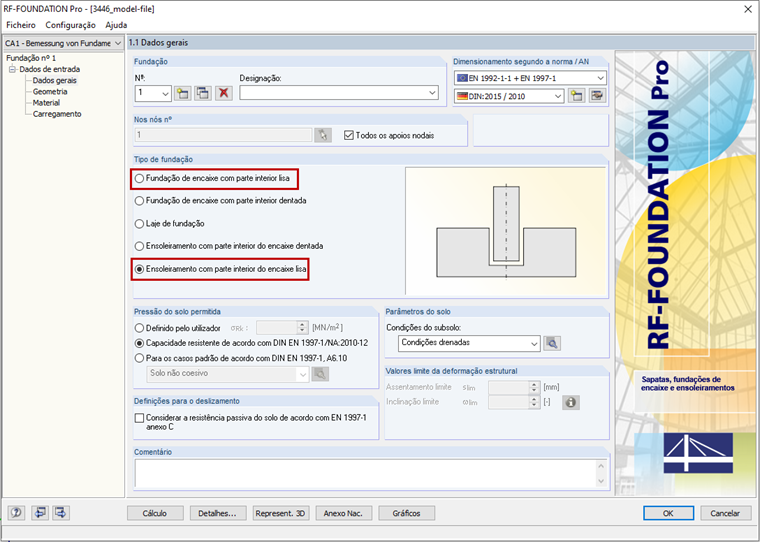Viewport: 760px width, 542px height.
Task: Click the Cancelar button
Action: coord(725,513)
